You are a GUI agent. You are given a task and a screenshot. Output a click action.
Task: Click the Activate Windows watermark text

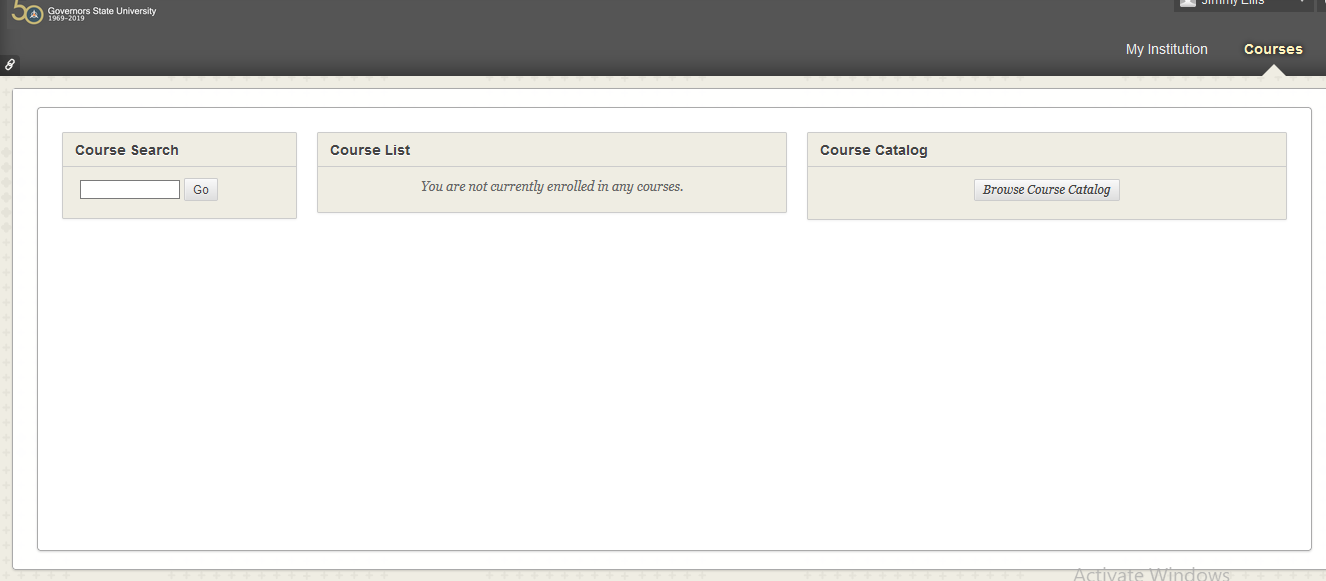(1151, 574)
